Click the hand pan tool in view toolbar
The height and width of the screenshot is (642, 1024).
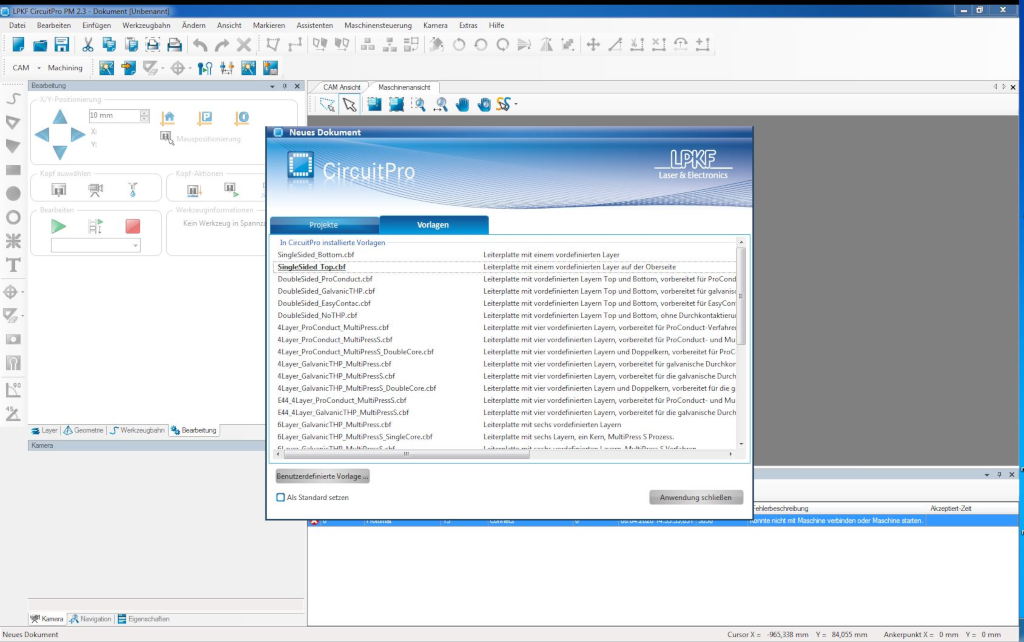tap(462, 104)
